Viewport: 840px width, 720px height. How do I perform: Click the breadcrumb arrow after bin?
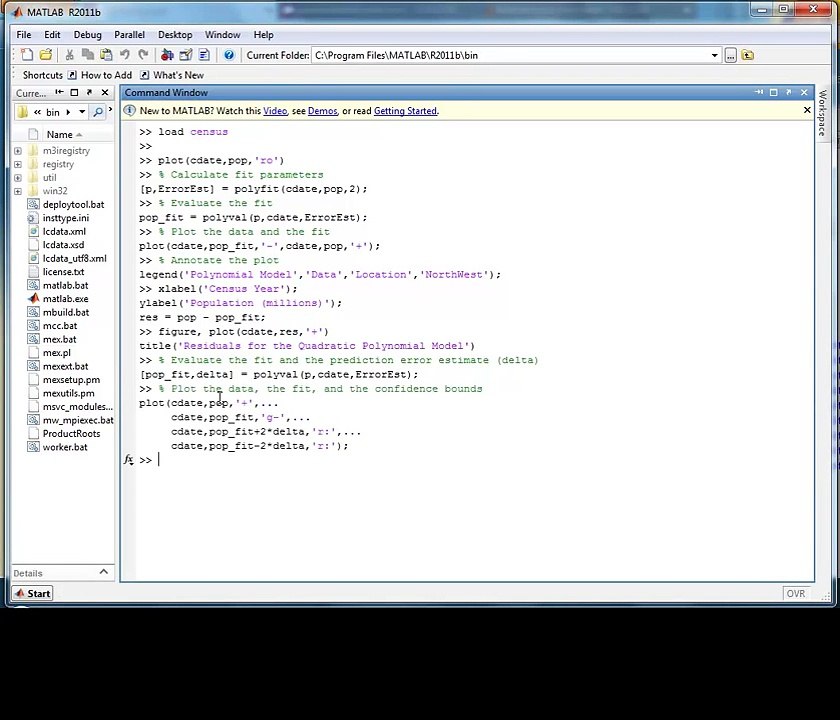pos(68,112)
